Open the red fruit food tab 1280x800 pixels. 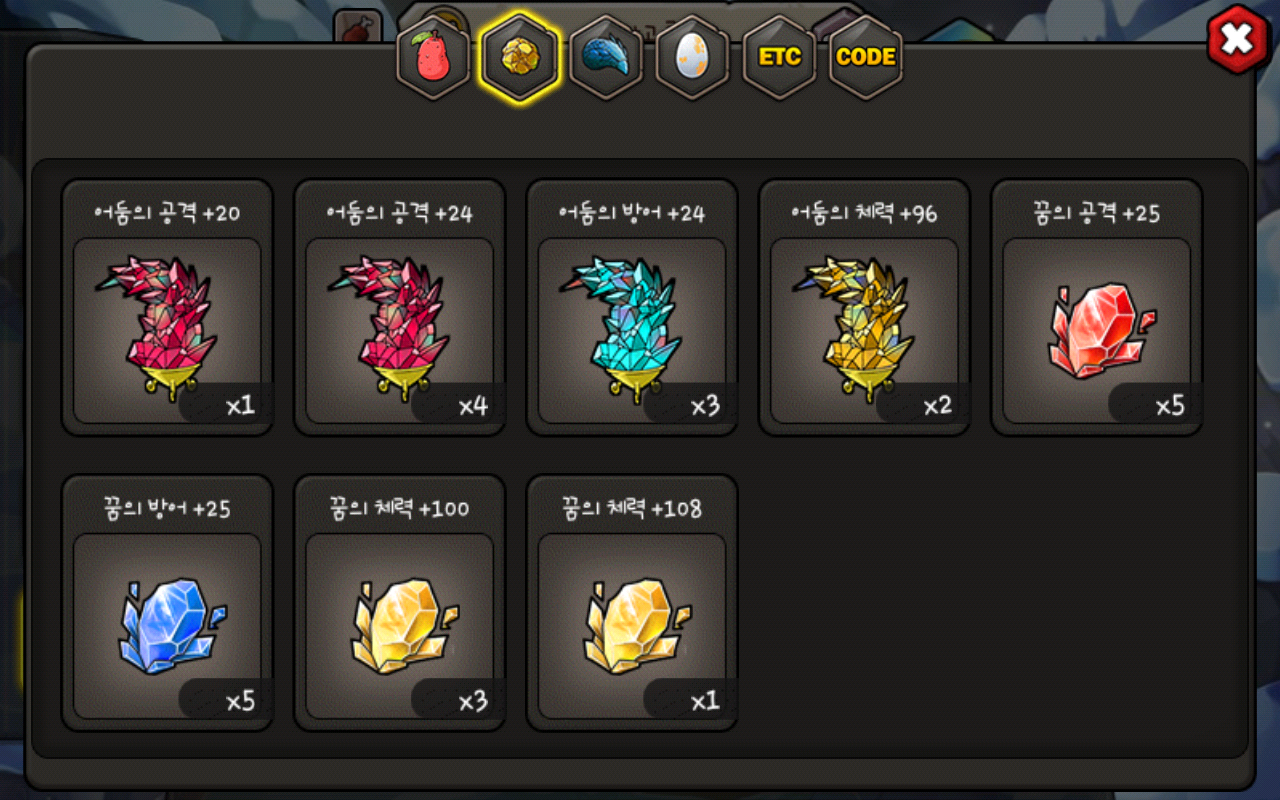point(433,57)
